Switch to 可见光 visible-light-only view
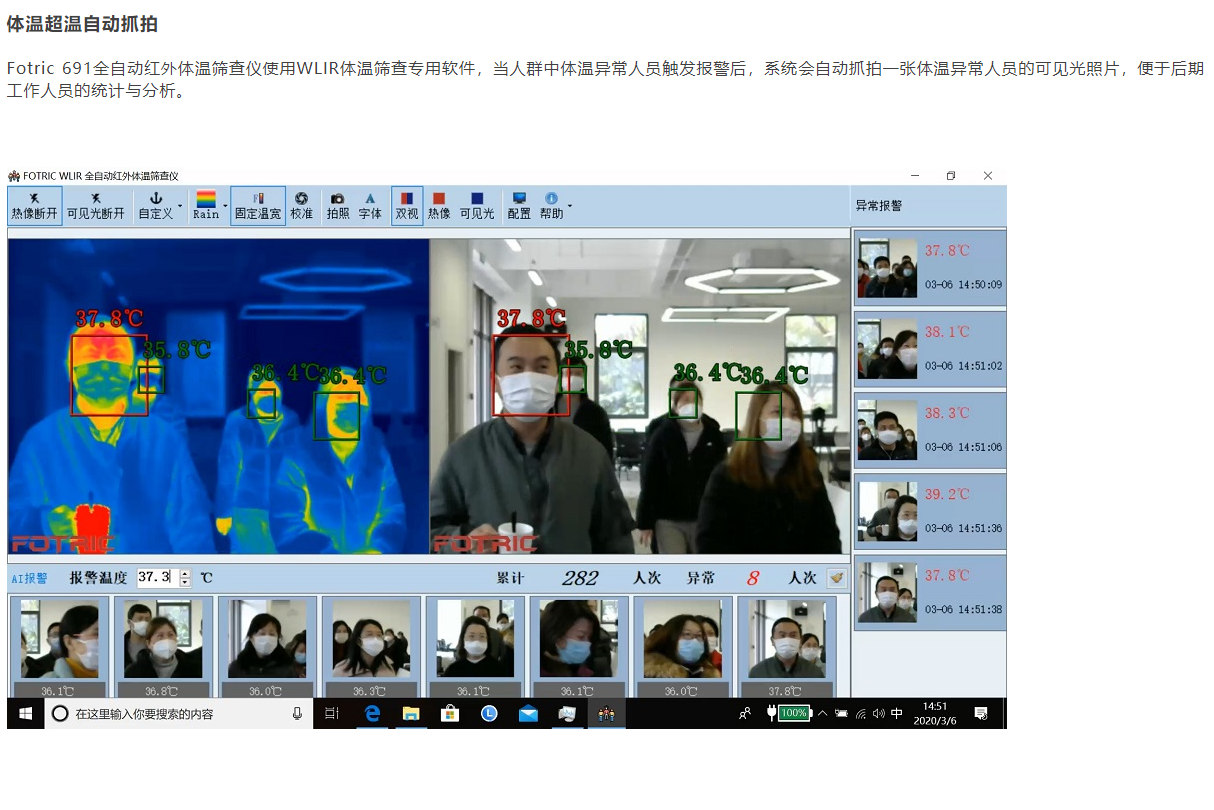The width and height of the screenshot is (1214, 810). coord(477,206)
